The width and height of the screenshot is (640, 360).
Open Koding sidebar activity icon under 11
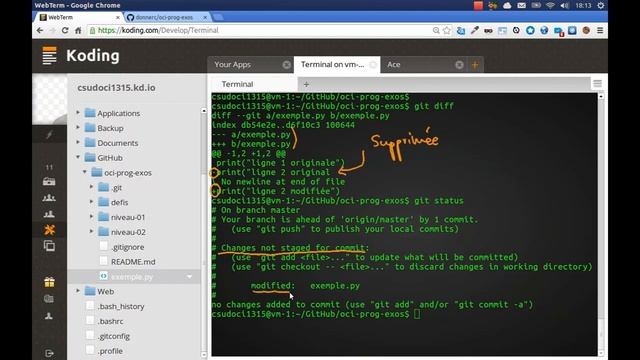(x=49, y=182)
